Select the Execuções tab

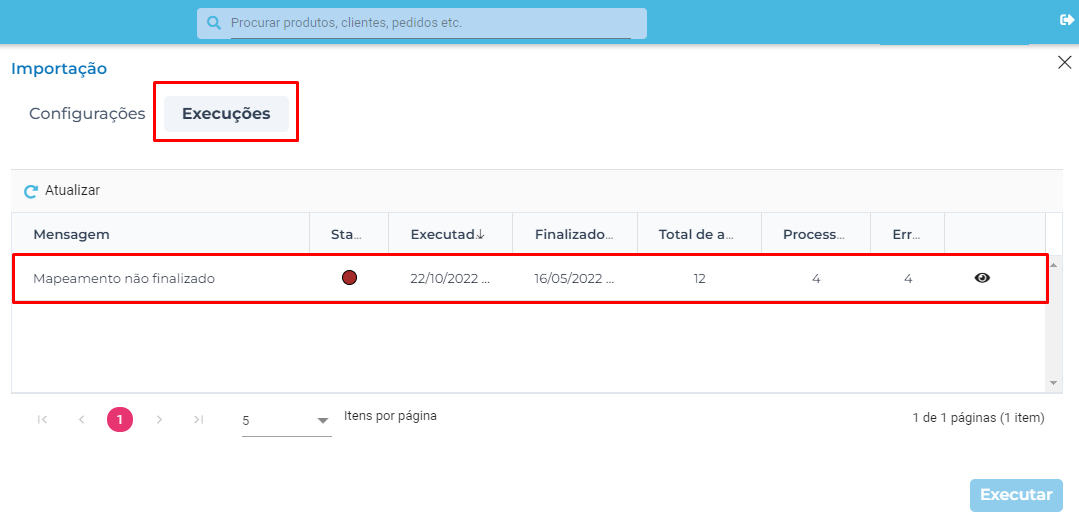226,114
